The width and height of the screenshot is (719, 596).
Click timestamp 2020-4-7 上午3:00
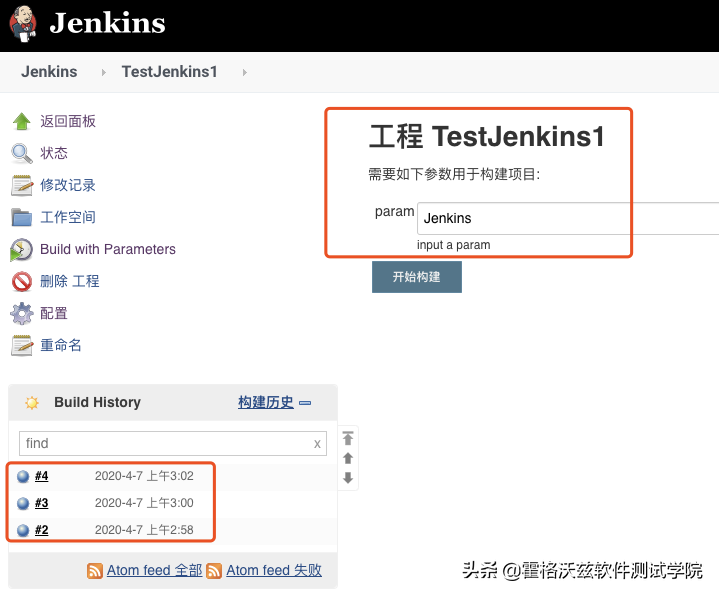(144, 503)
